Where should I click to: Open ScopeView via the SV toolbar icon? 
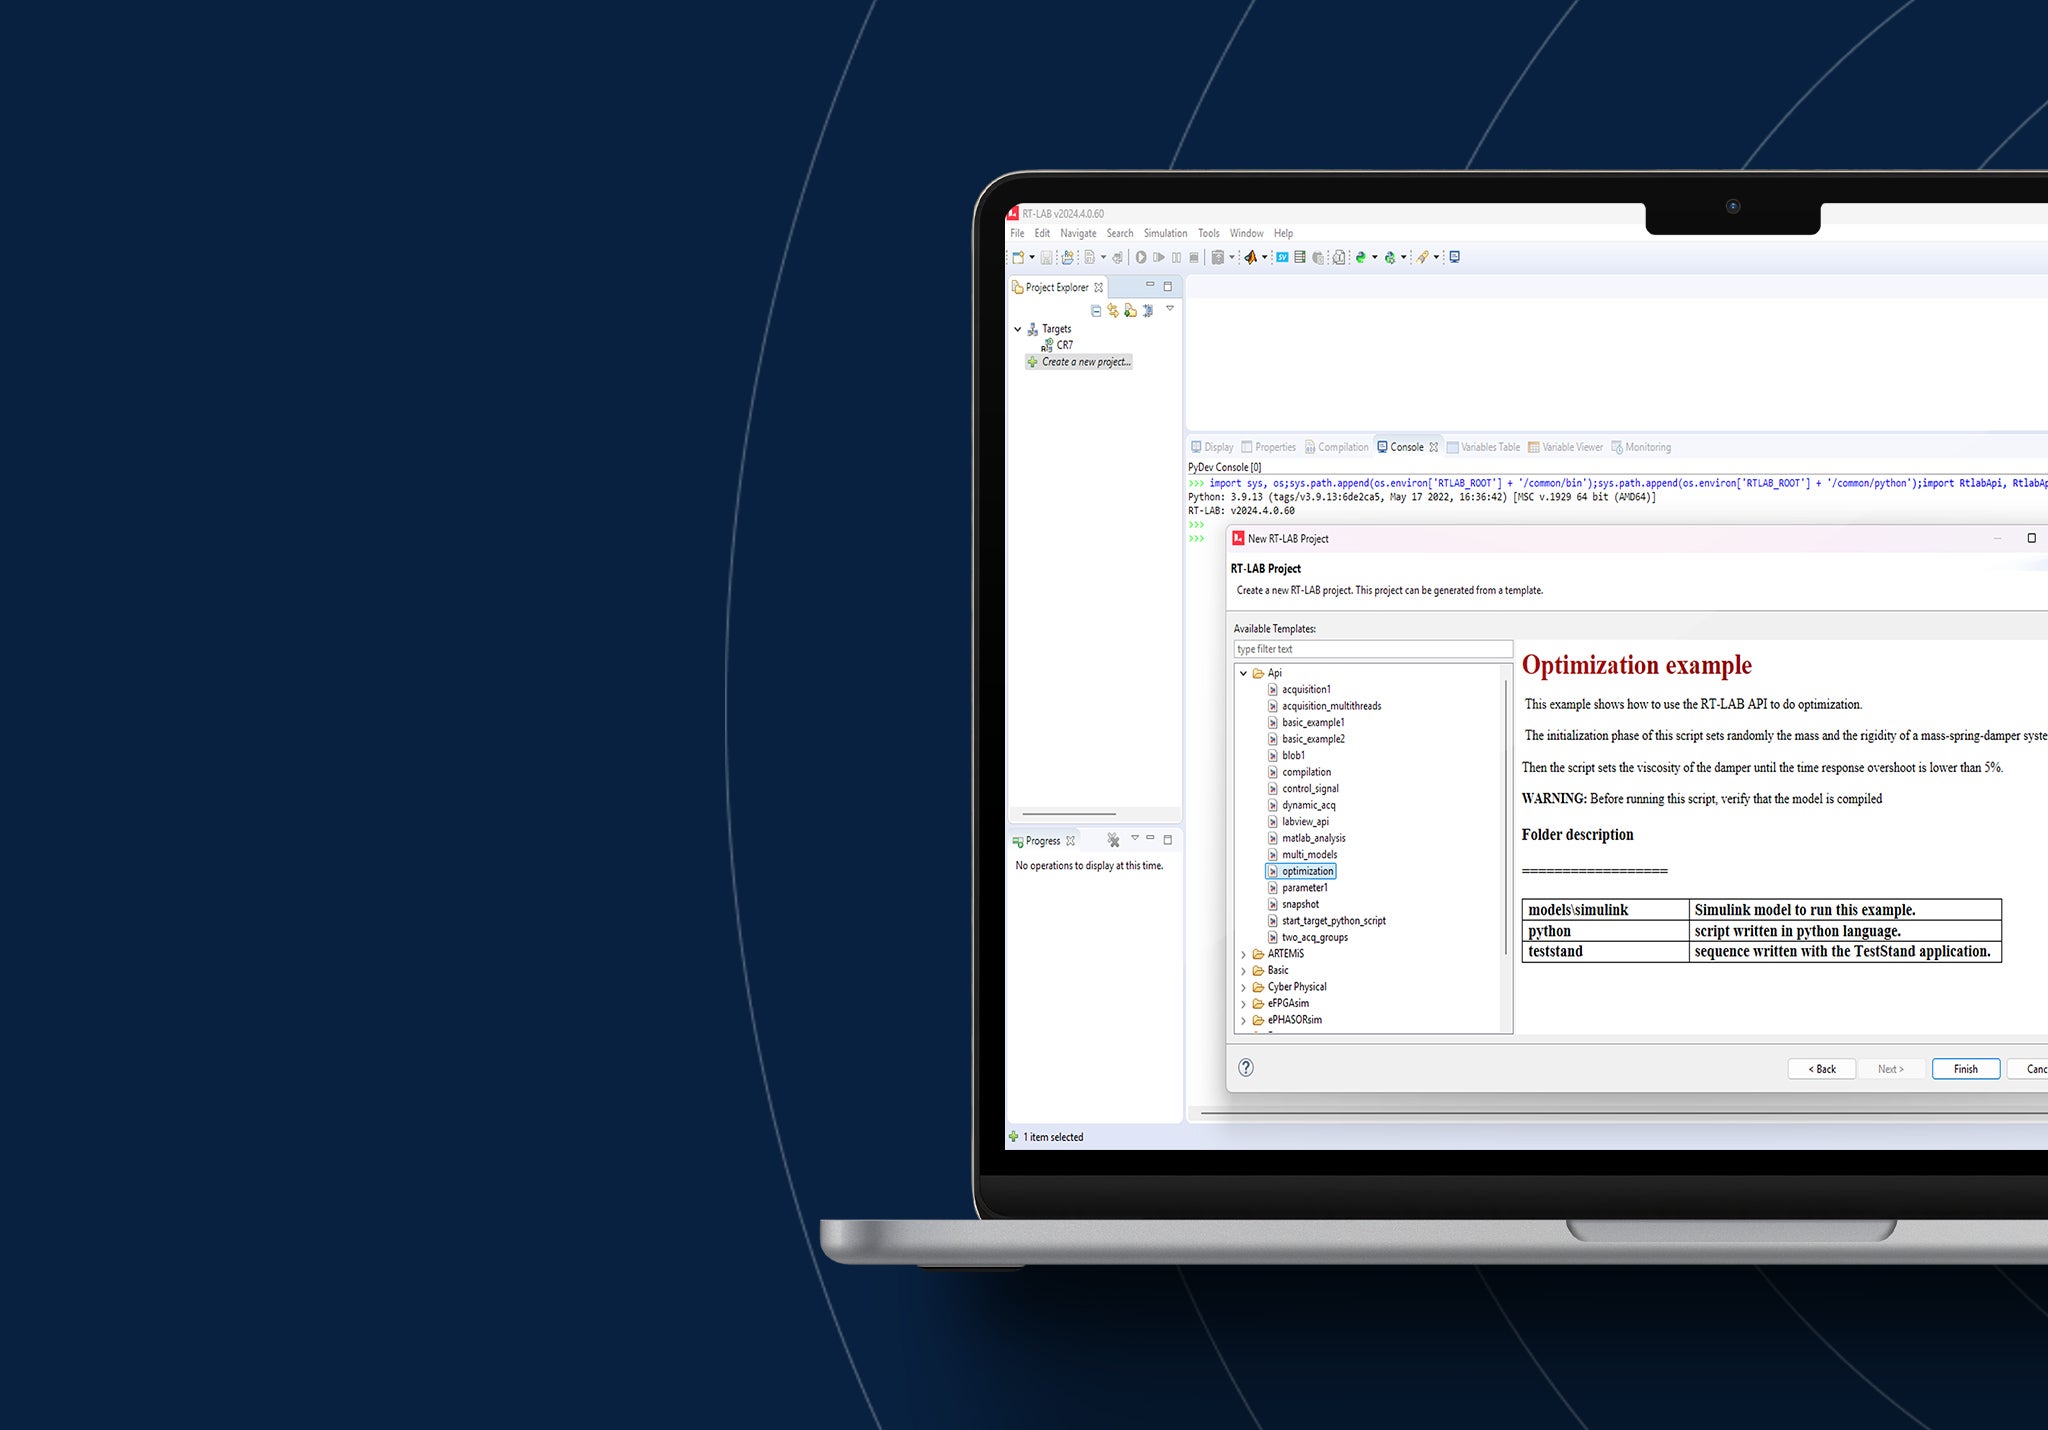coord(1281,256)
